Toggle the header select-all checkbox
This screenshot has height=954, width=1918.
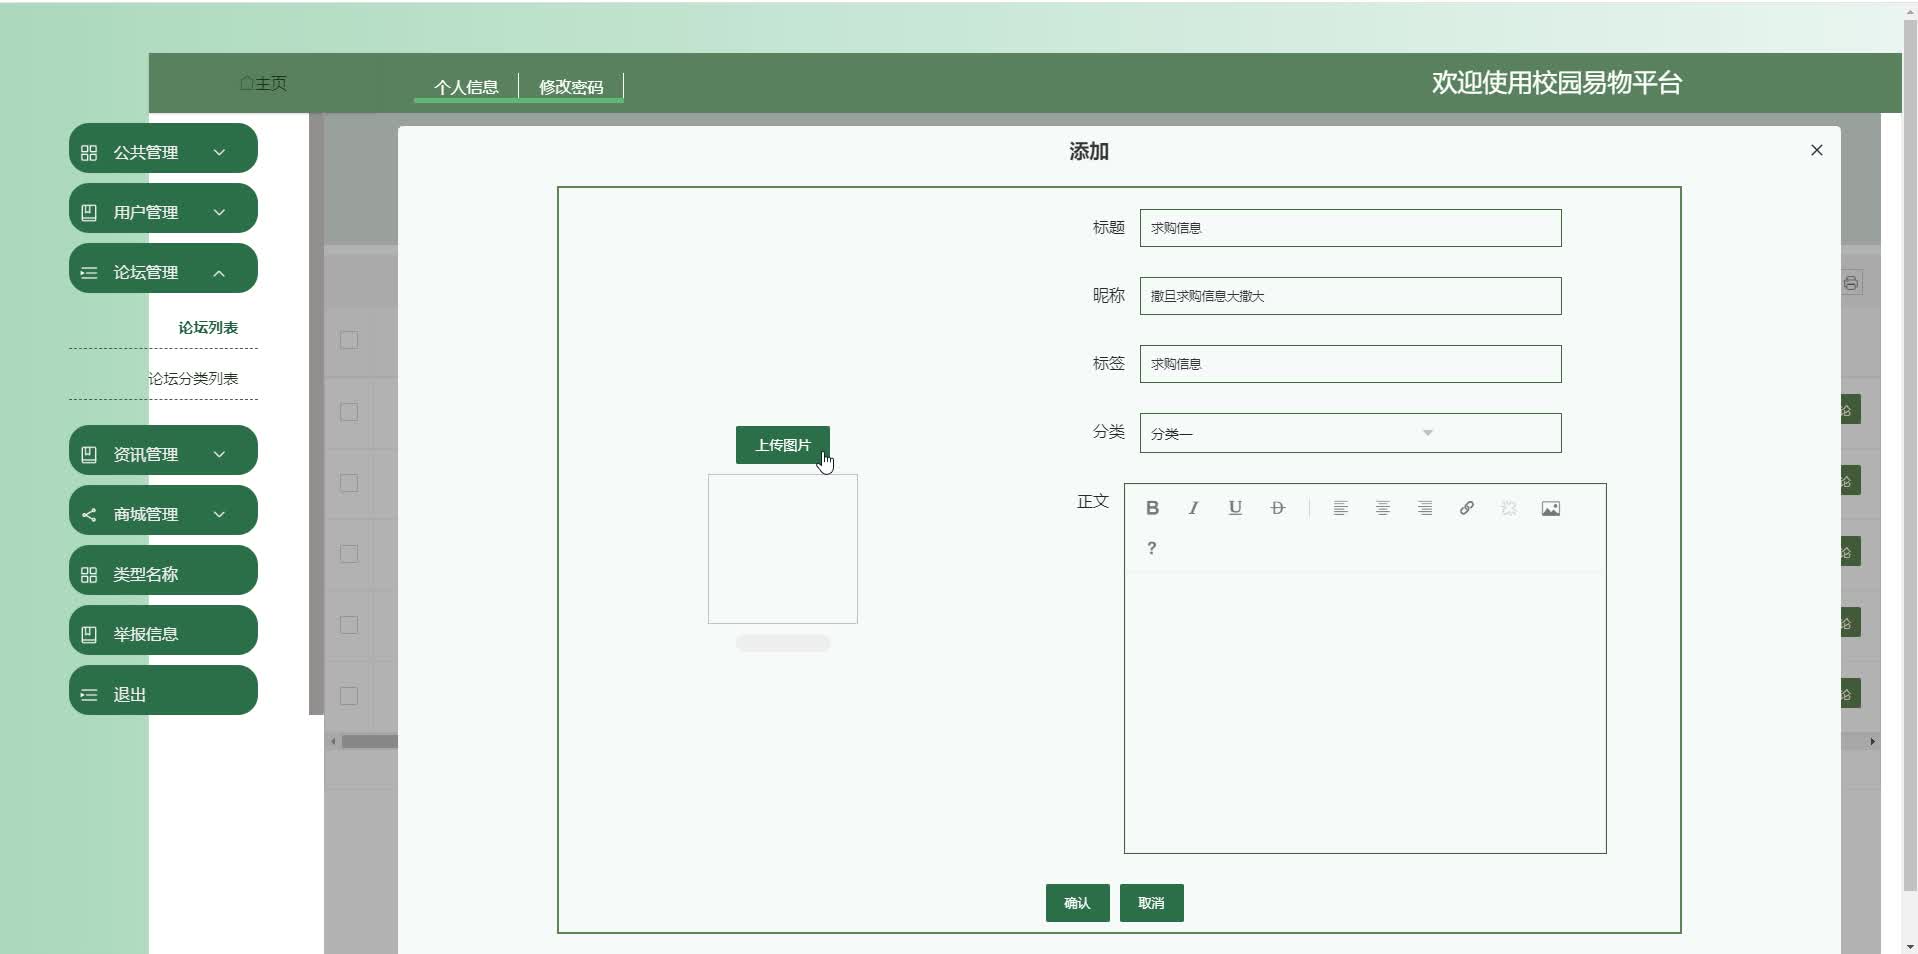[x=349, y=340]
